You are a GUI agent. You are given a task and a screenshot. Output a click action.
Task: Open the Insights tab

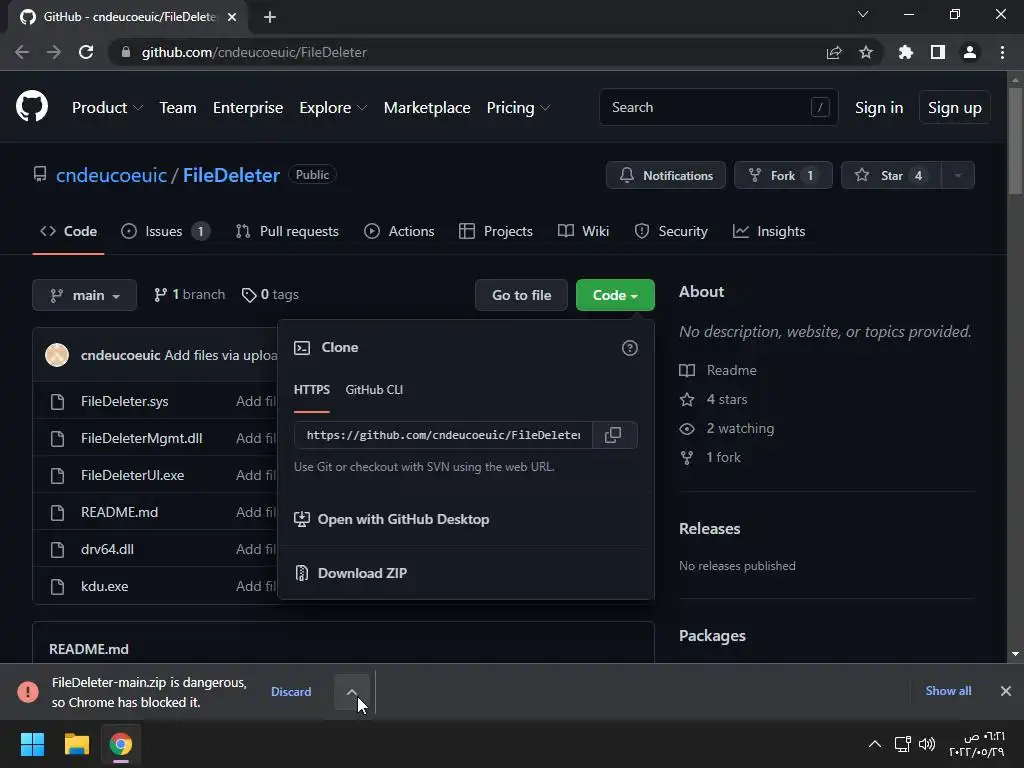pyautogui.click(x=769, y=231)
